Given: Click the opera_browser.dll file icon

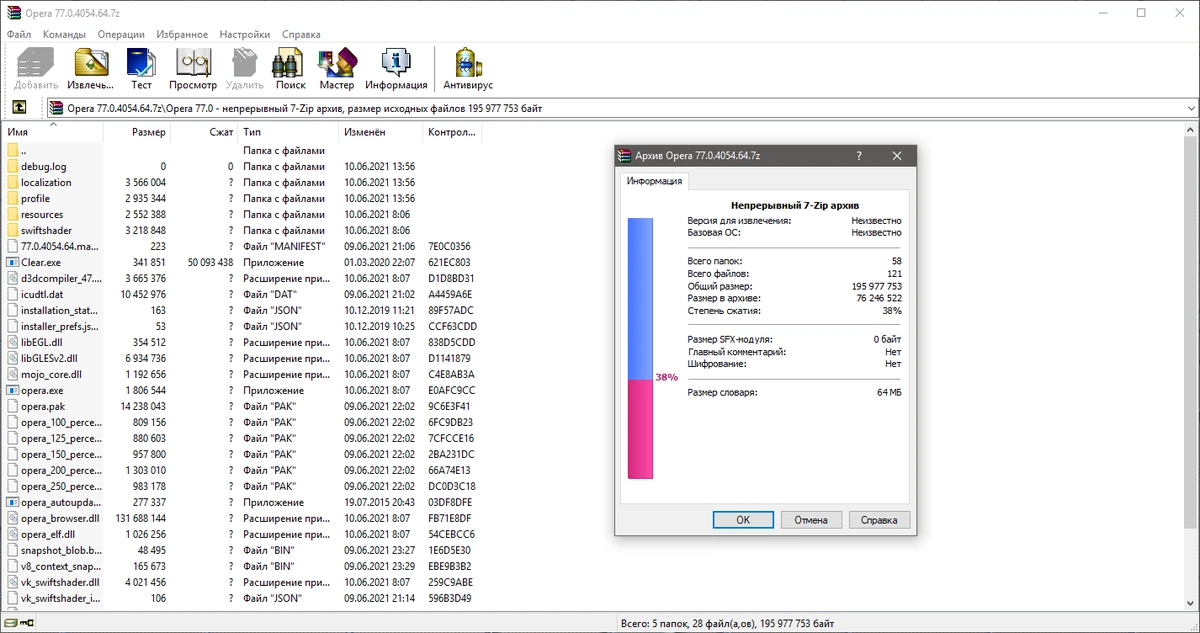Looking at the screenshot, I should [12, 518].
